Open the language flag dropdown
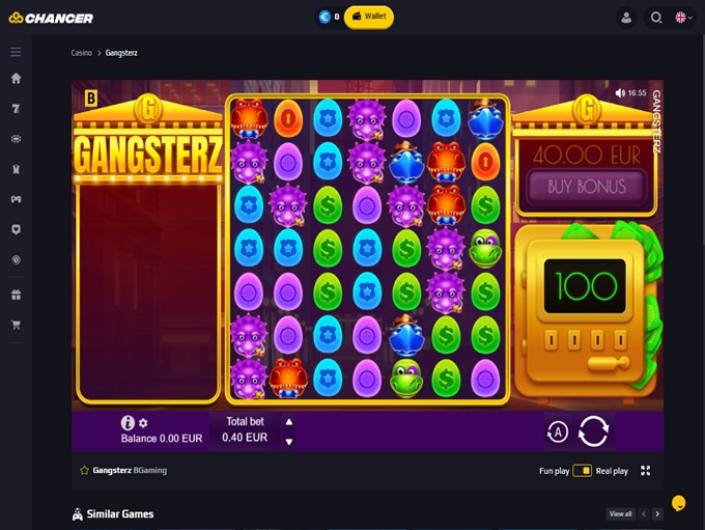 (684, 18)
